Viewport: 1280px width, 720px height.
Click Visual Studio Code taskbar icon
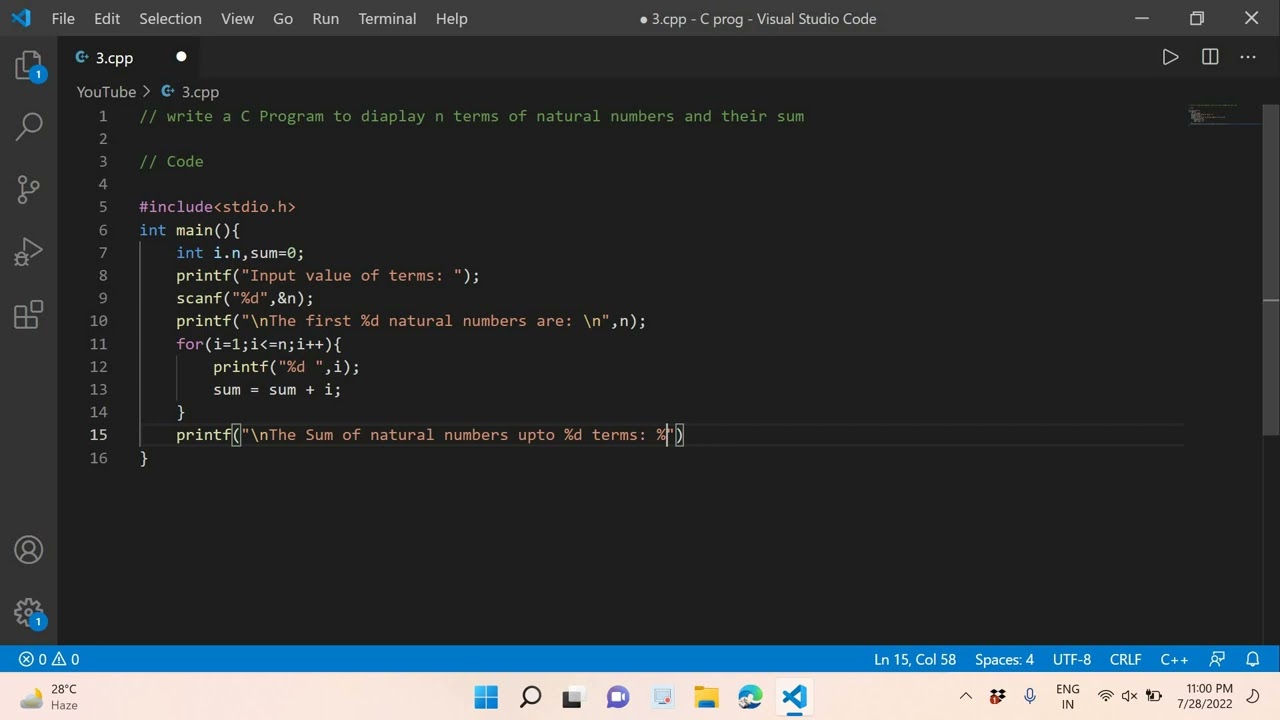(794, 697)
